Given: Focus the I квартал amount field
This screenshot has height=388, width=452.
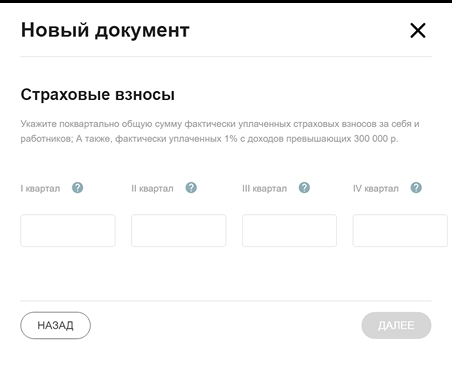Looking at the screenshot, I should click(x=68, y=231).
